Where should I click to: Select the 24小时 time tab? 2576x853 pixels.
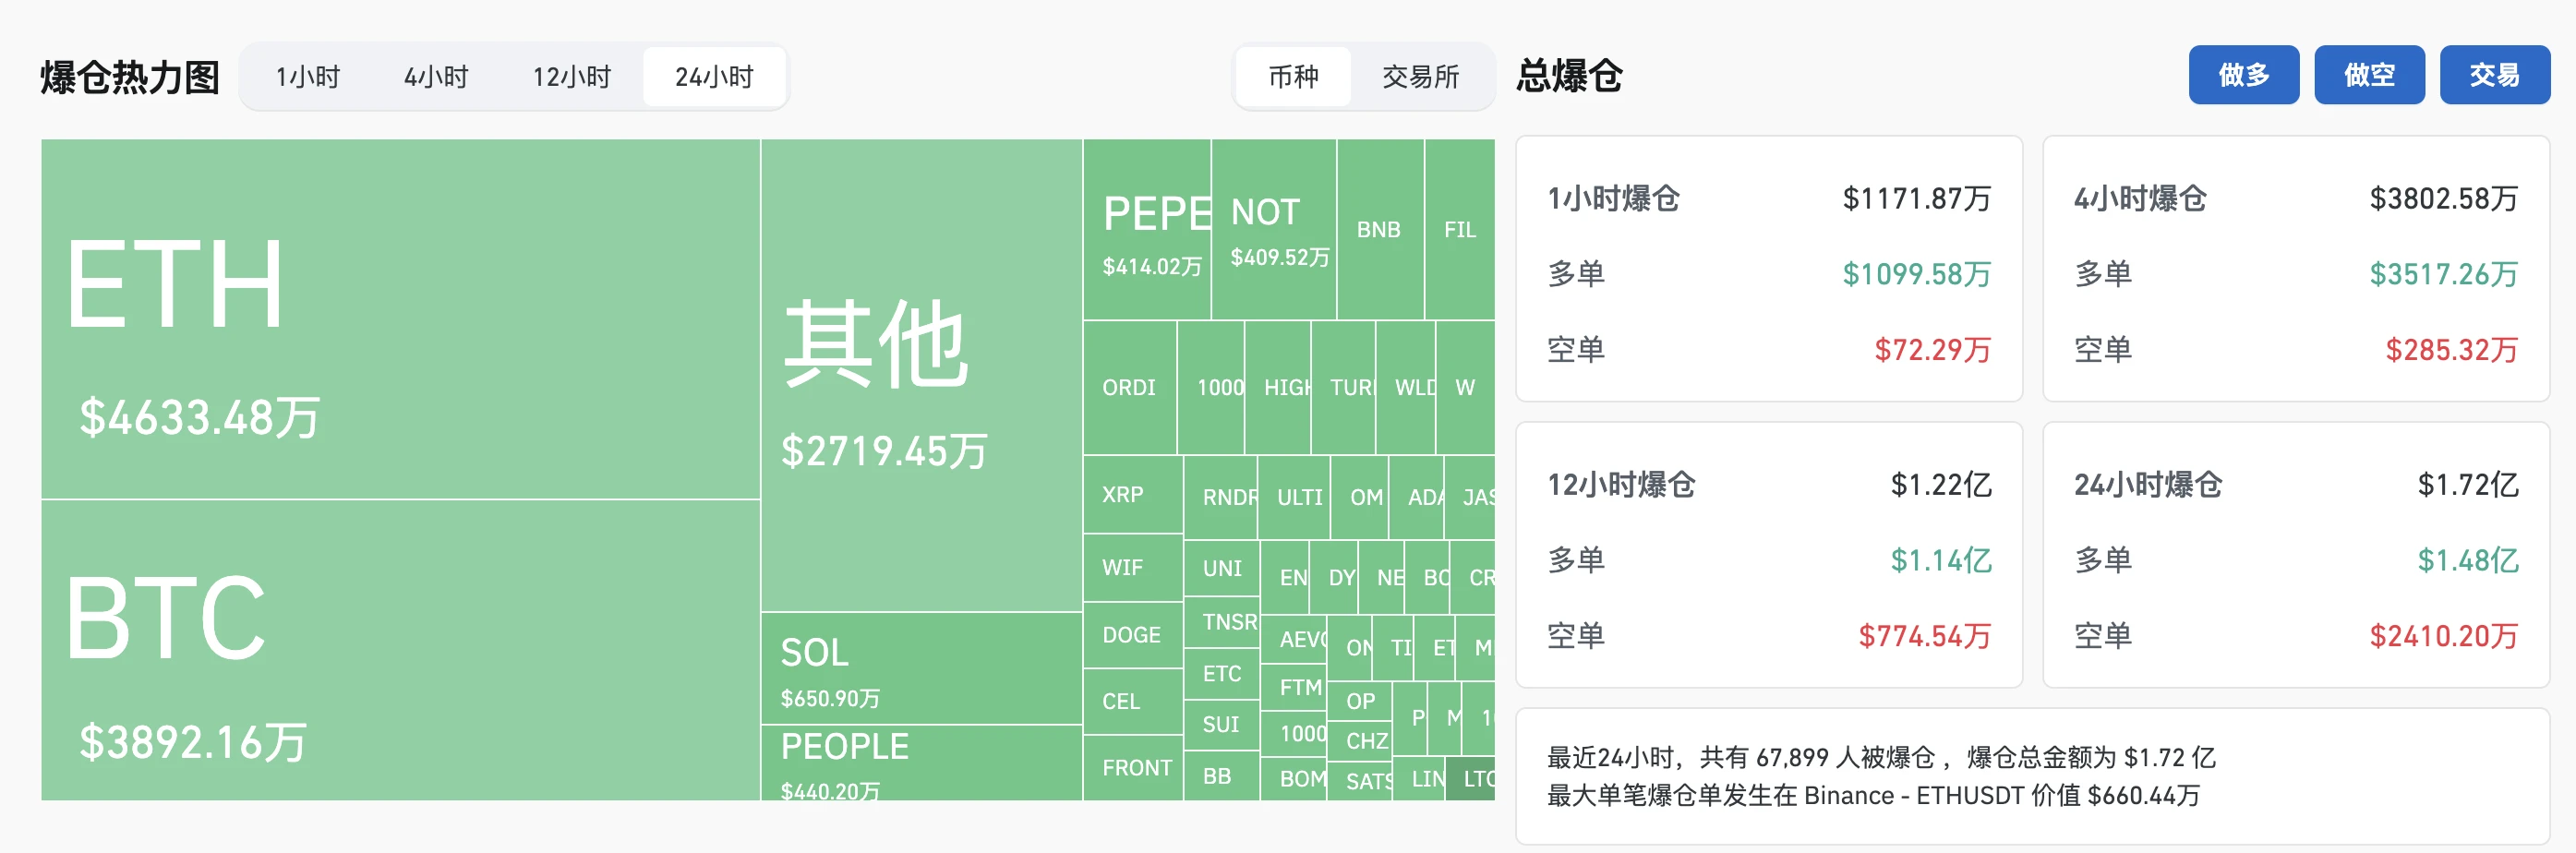(713, 76)
